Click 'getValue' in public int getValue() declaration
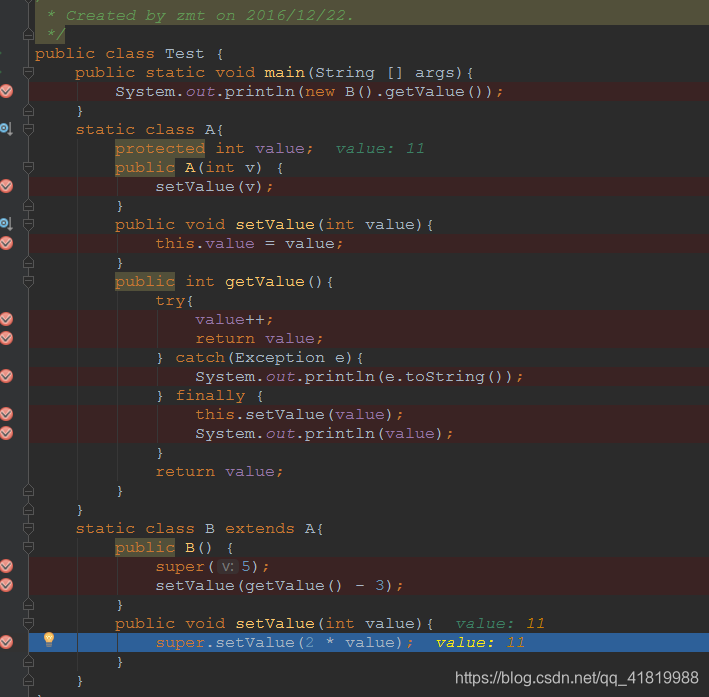The image size is (709, 697). click(265, 281)
